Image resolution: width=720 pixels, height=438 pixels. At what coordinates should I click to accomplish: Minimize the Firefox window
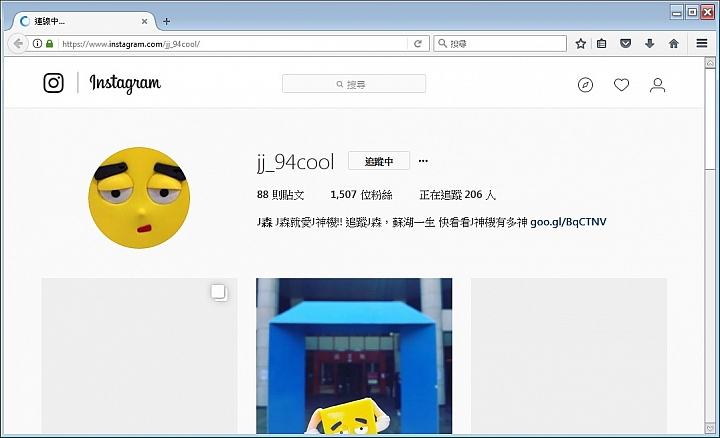click(x=676, y=12)
